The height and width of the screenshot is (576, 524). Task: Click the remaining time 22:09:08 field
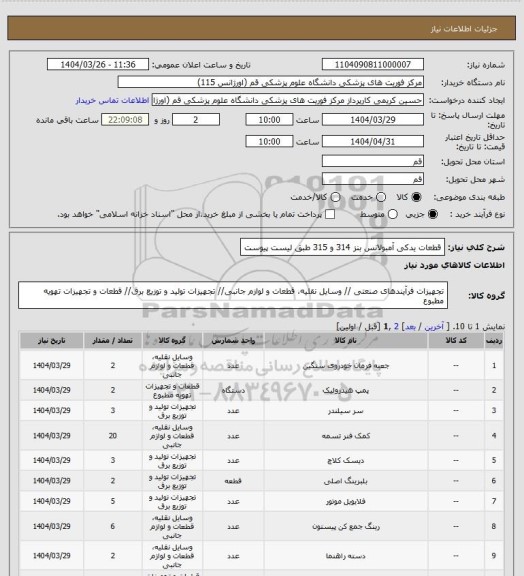125,120
